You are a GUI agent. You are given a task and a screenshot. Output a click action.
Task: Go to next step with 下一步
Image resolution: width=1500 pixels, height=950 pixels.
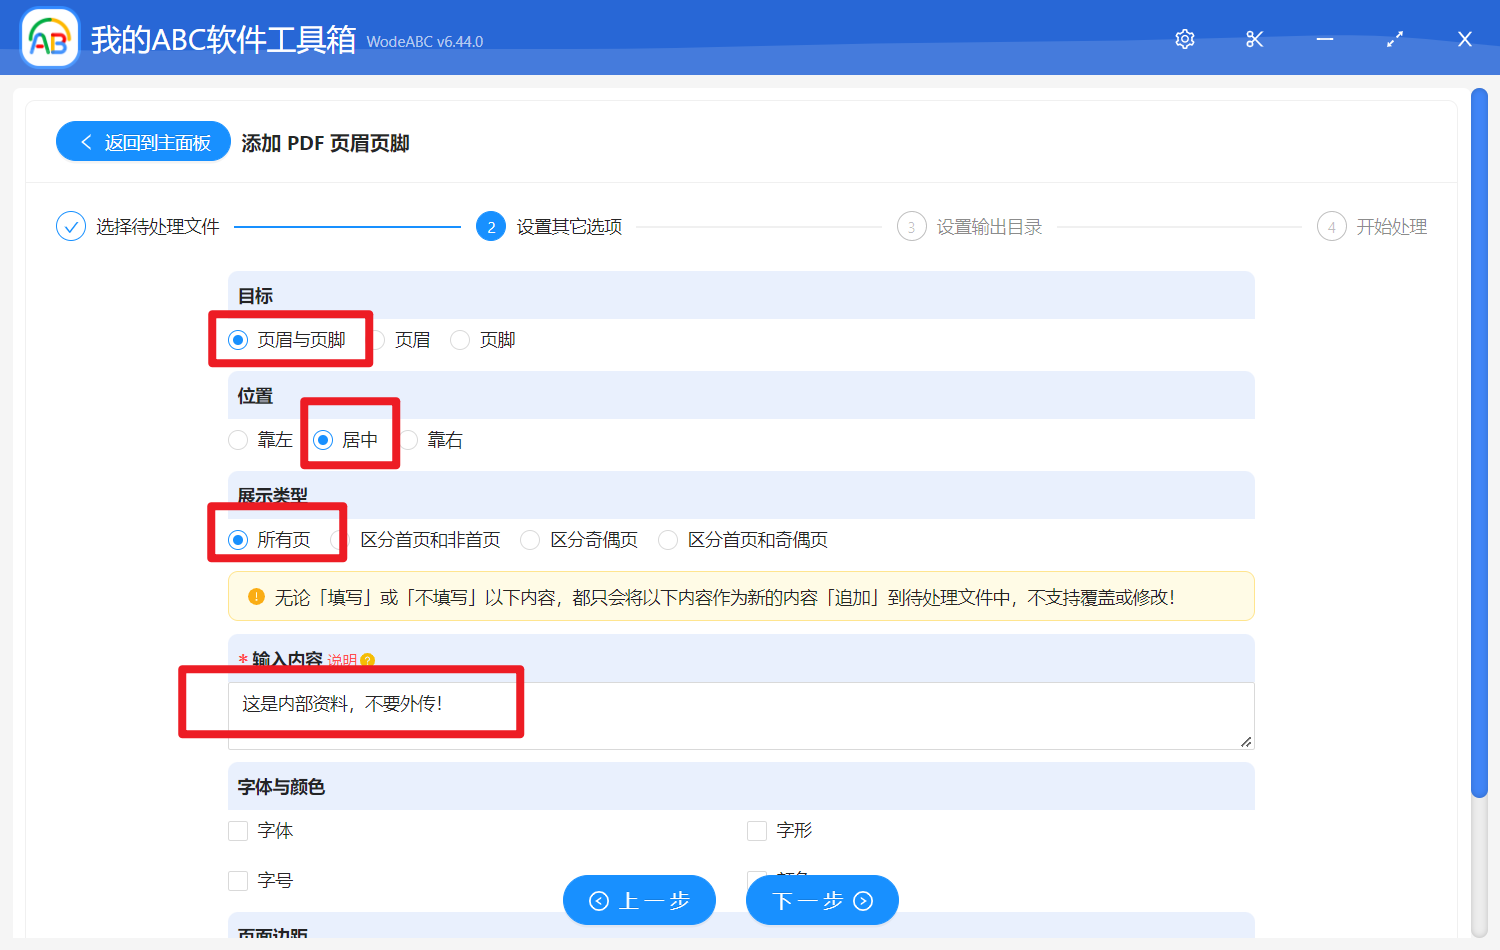point(822,901)
